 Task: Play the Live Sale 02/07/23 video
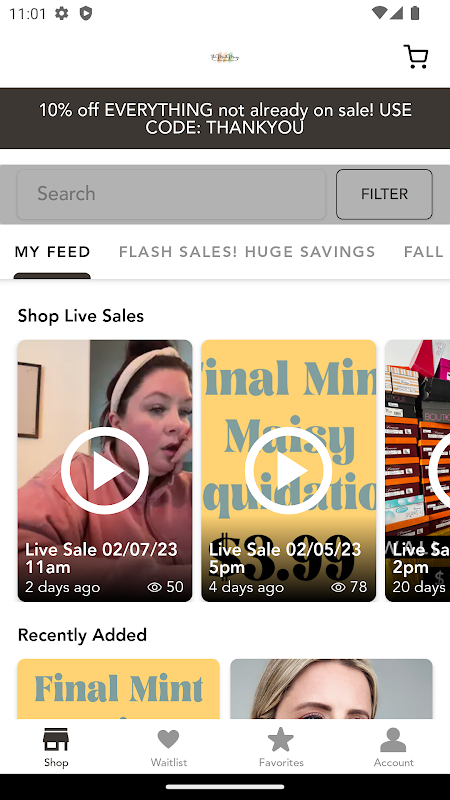coord(105,470)
